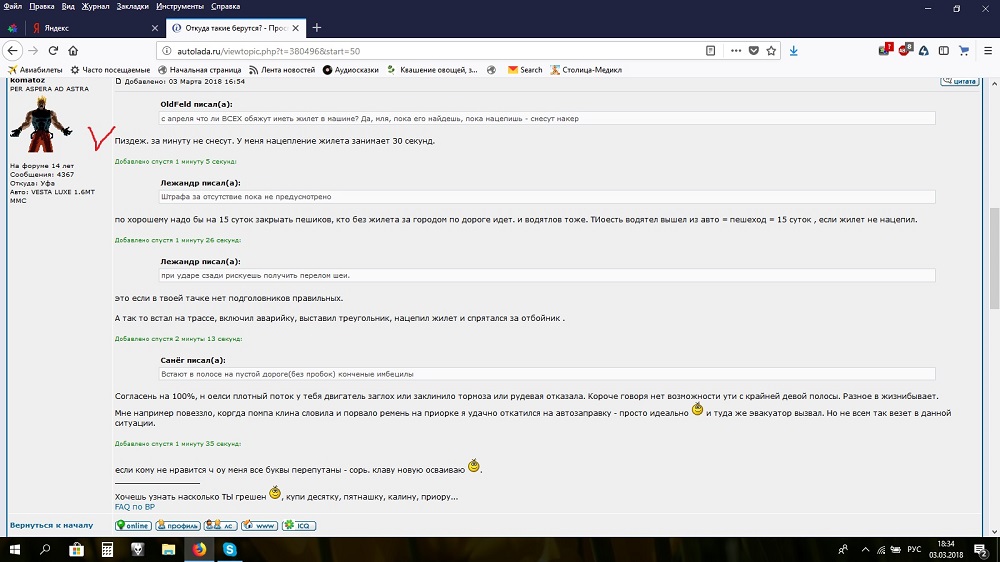
Task: Open the downloads arrow in toolbar
Action: point(794,50)
